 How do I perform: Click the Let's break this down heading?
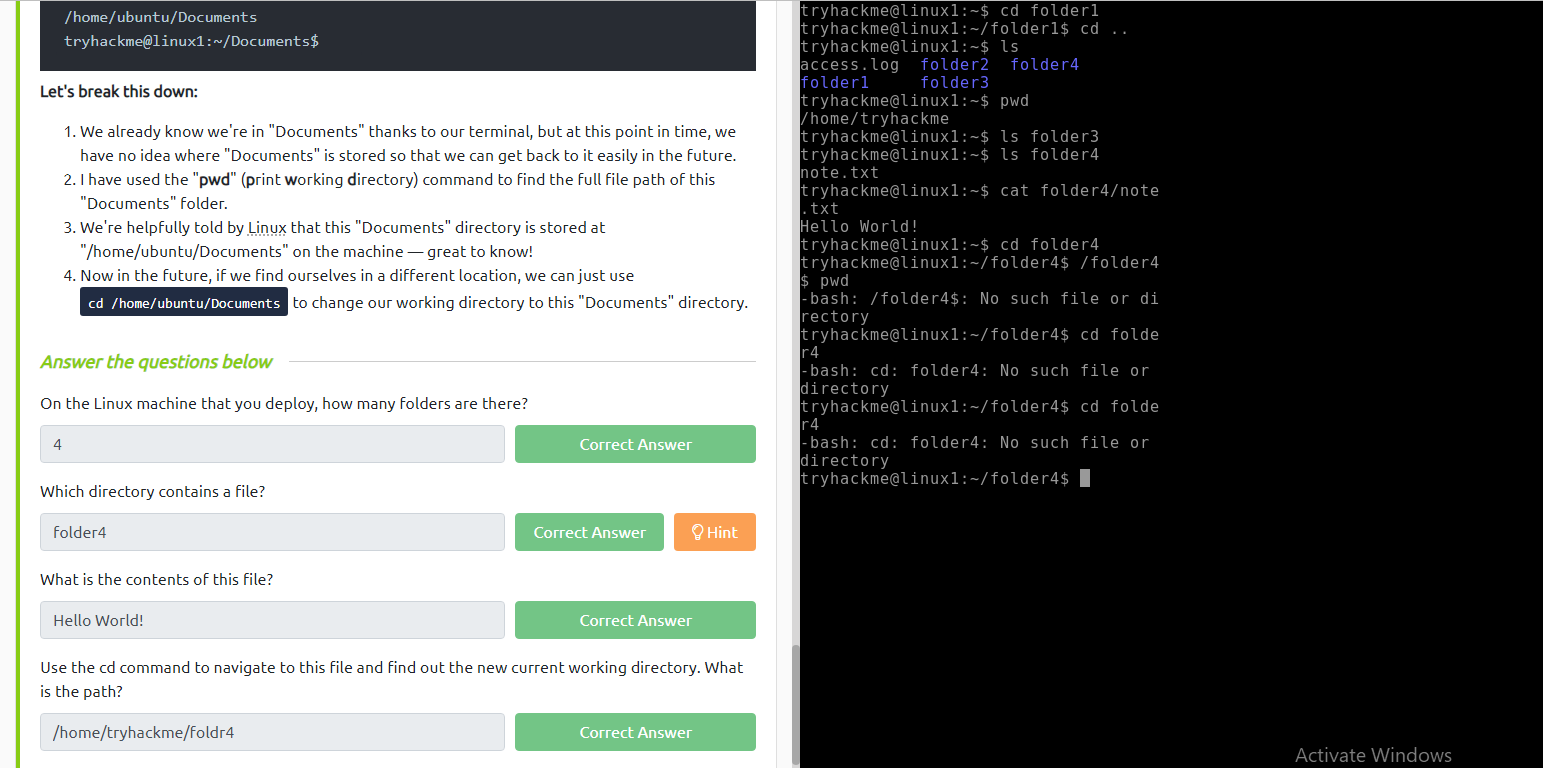coord(119,91)
